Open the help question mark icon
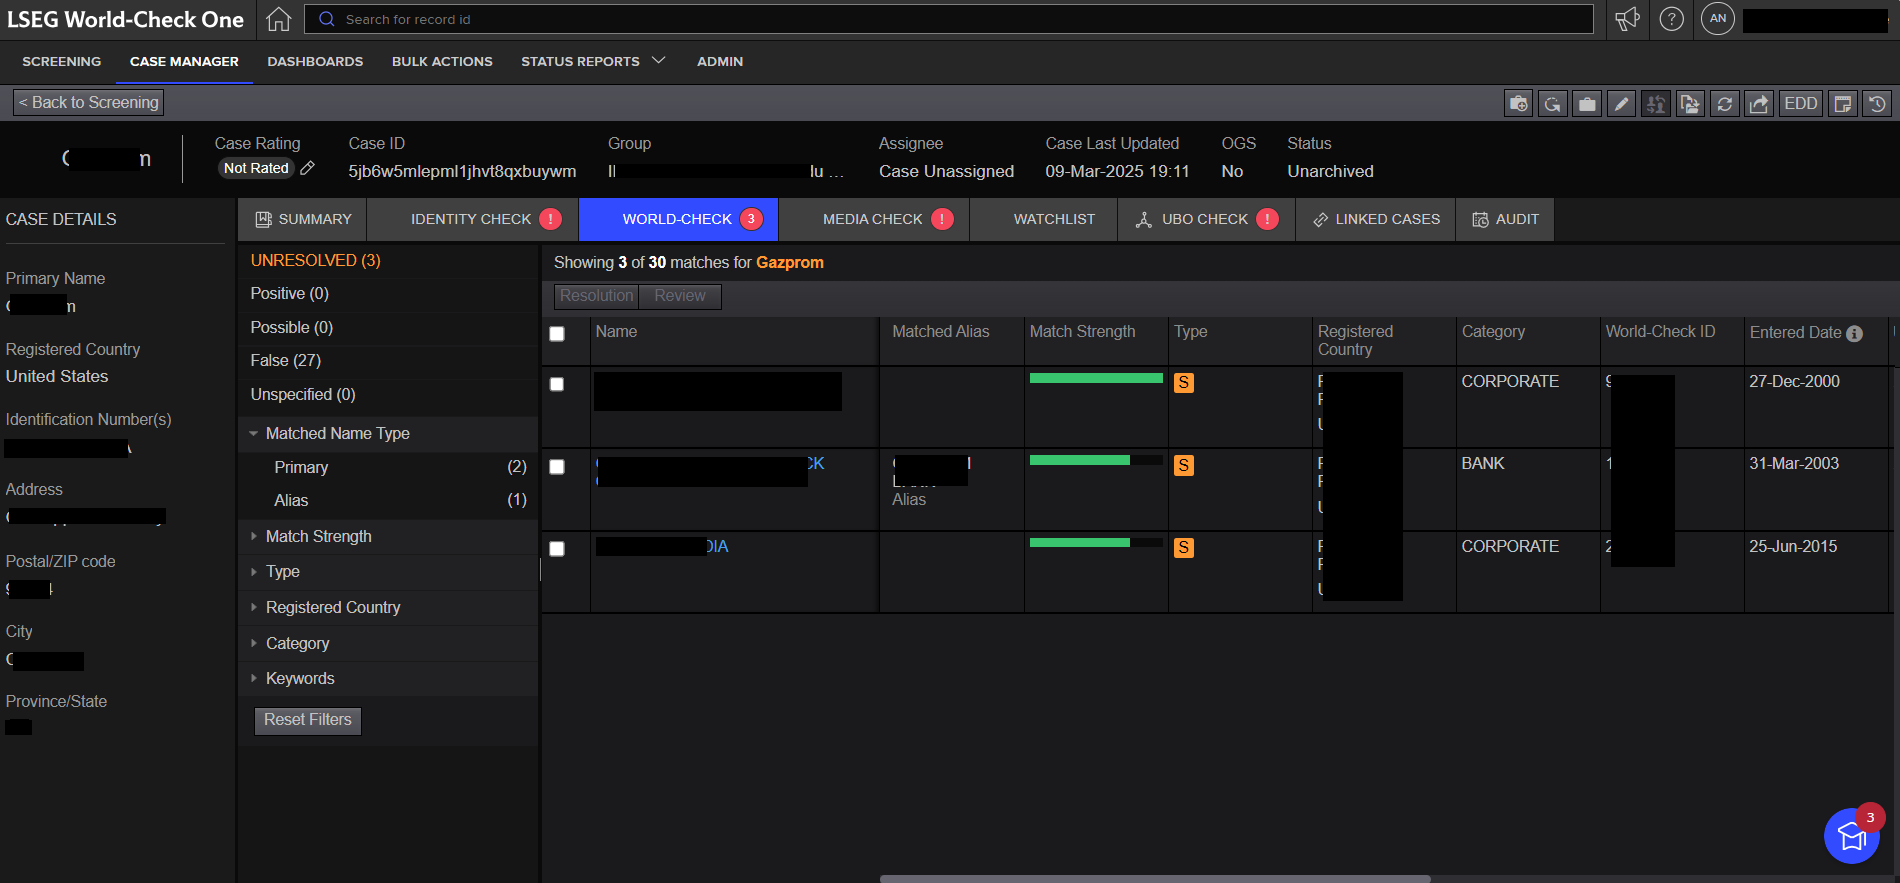The width and height of the screenshot is (1900, 883). [x=1672, y=19]
